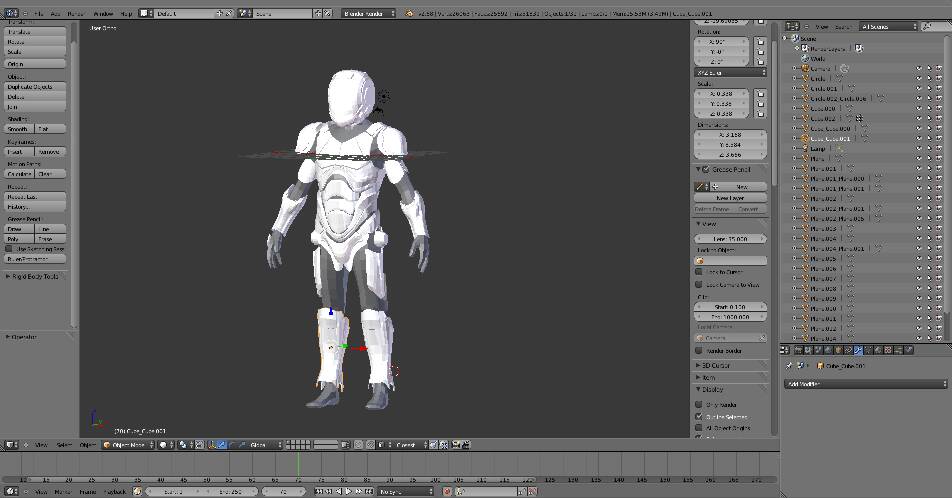This screenshot has width=952, height=498.
Task: Click the World icon in outliner
Action: [x=806, y=58]
